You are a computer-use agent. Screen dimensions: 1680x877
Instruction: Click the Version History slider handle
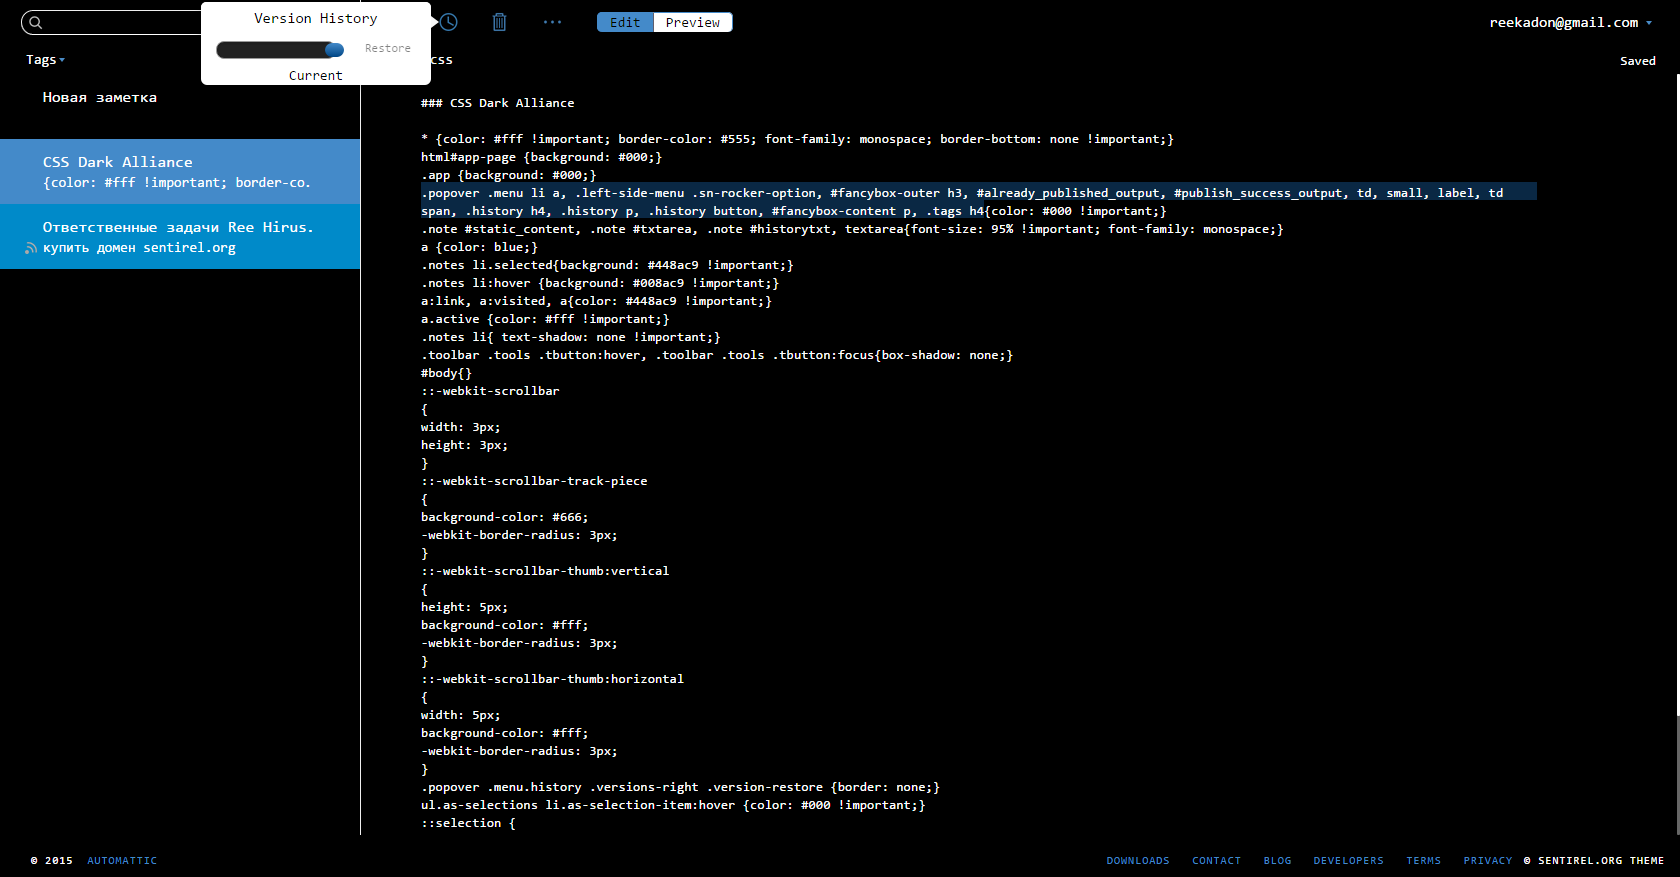(x=334, y=50)
